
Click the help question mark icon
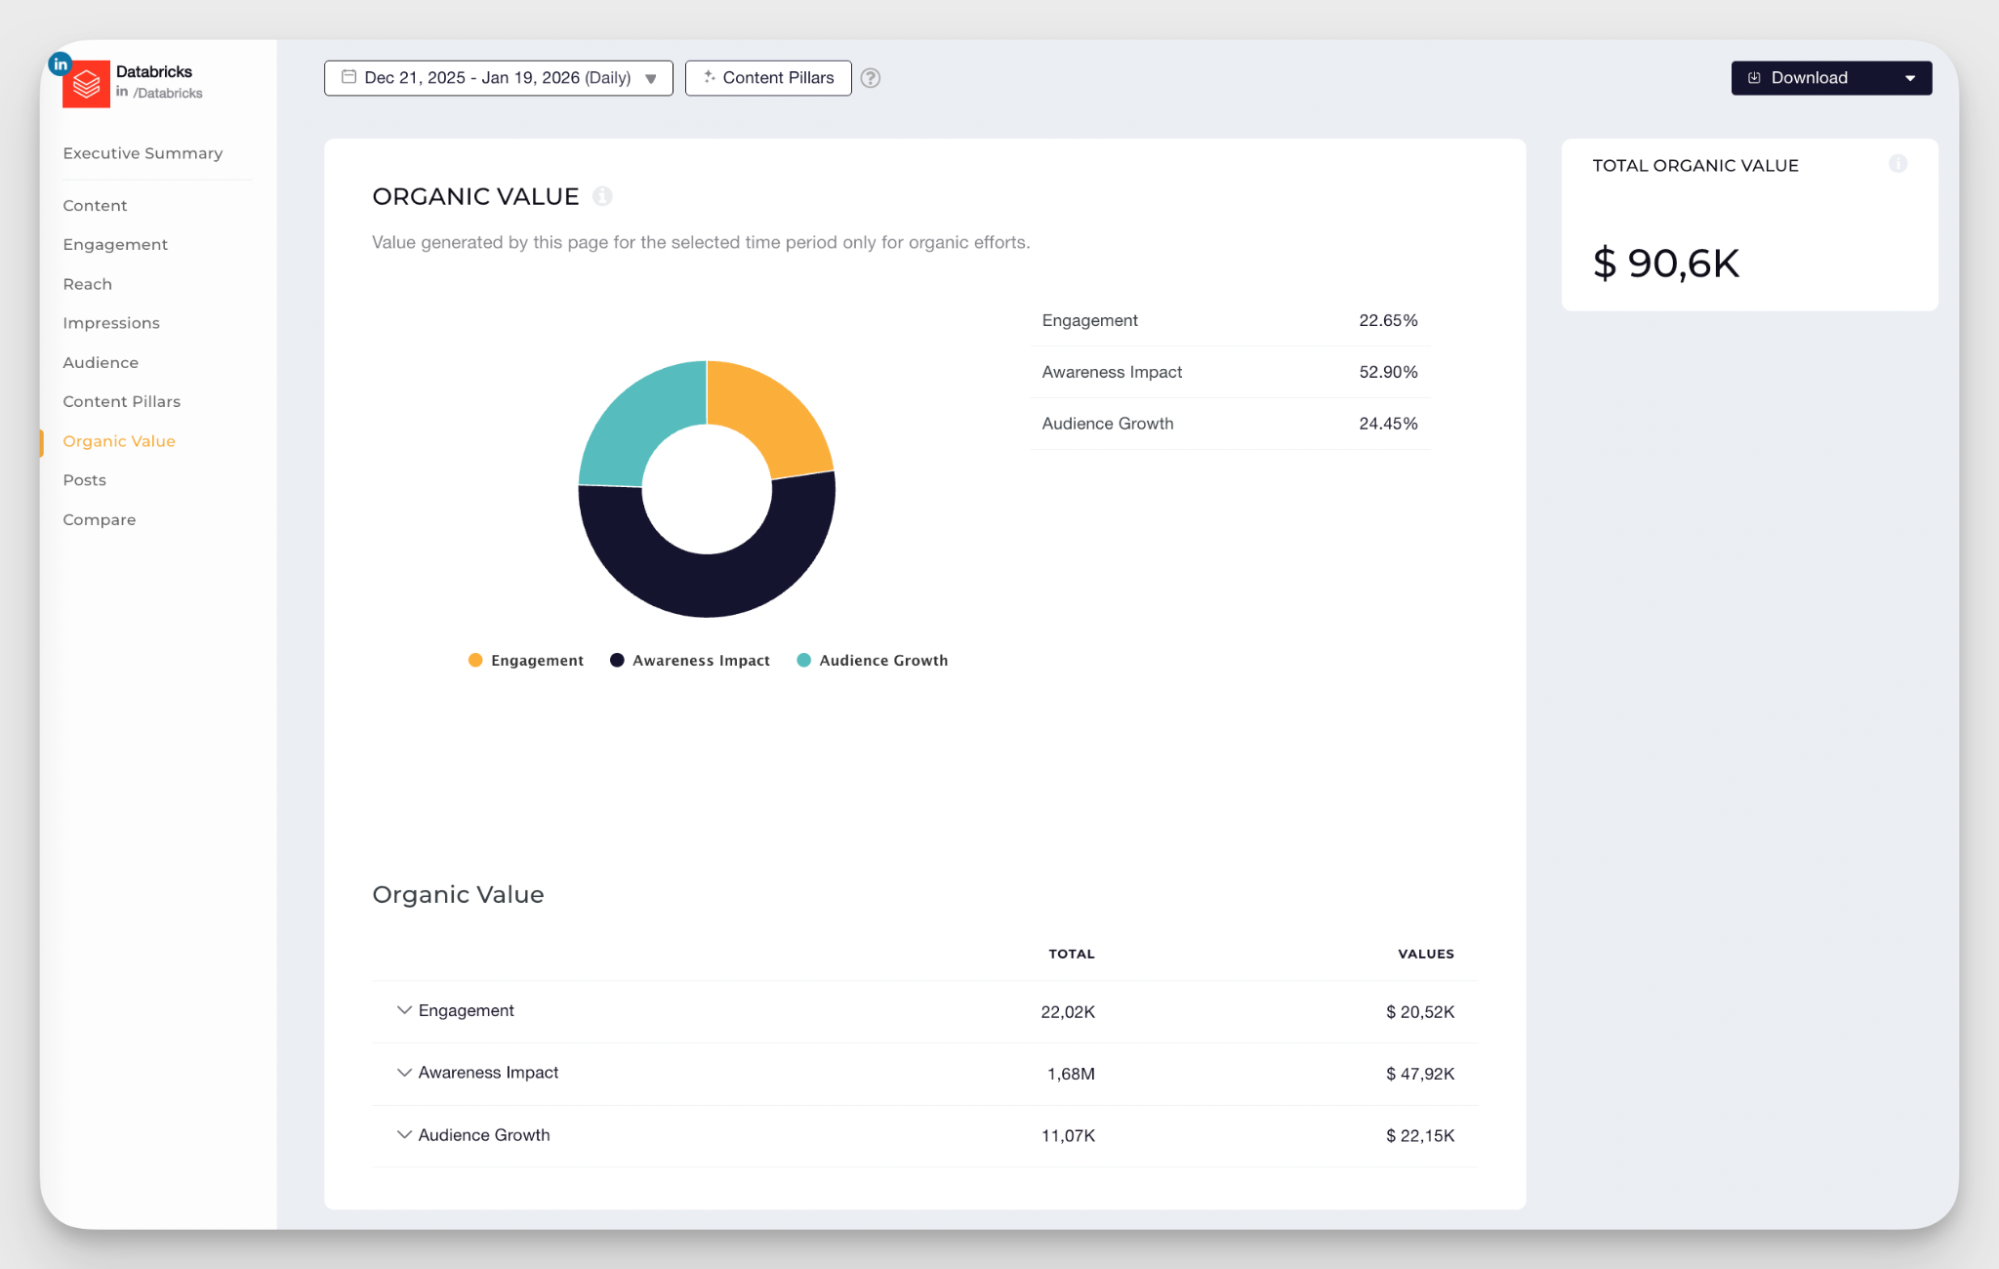click(x=869, y=78)
